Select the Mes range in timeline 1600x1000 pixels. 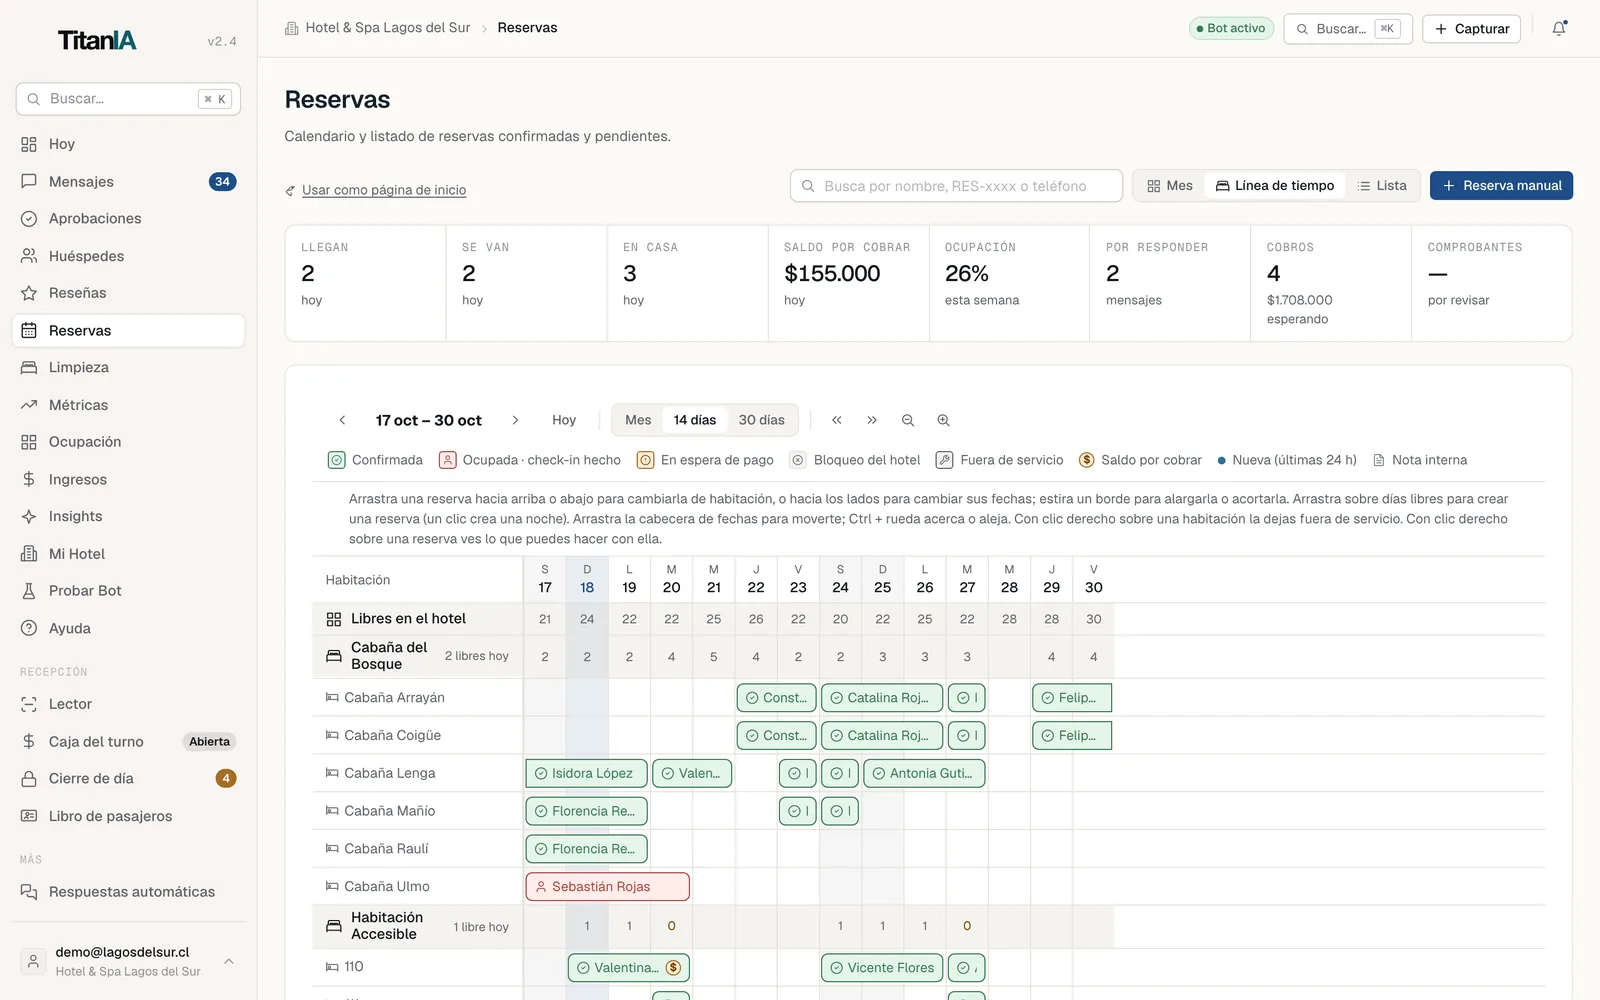[638, 421]
